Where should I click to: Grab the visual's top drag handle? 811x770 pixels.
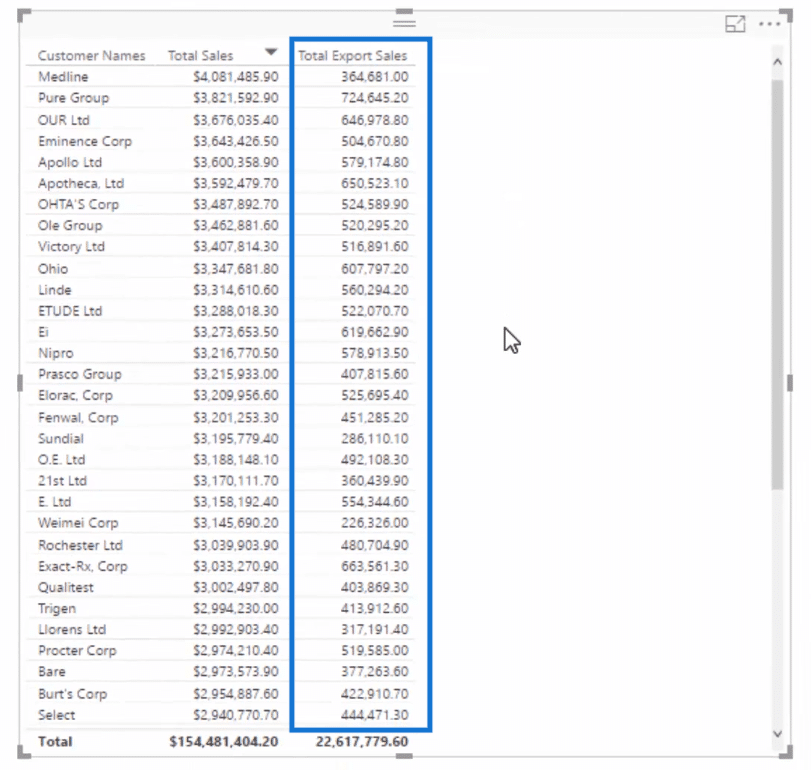coord(404,23)
